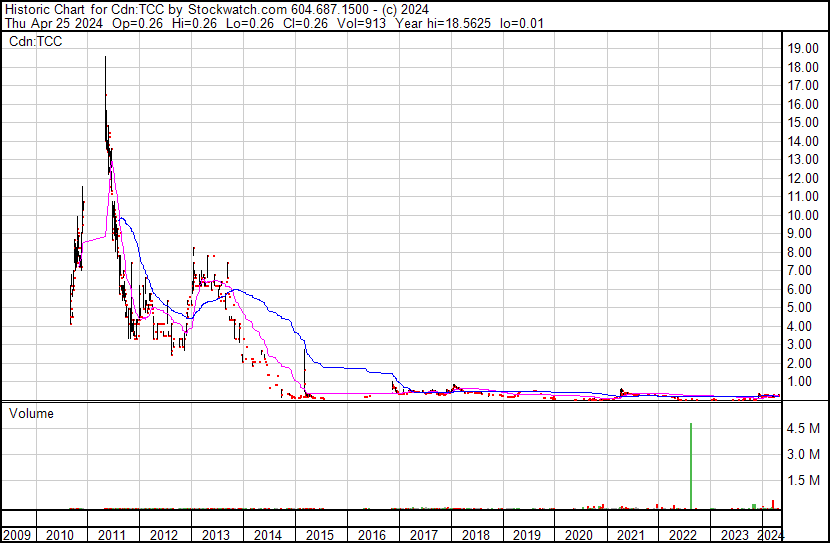This screenshot has height=543, width=830.
Task: Click the 'Thu Apr 25 2024' date text
Action: pos(54,23)
